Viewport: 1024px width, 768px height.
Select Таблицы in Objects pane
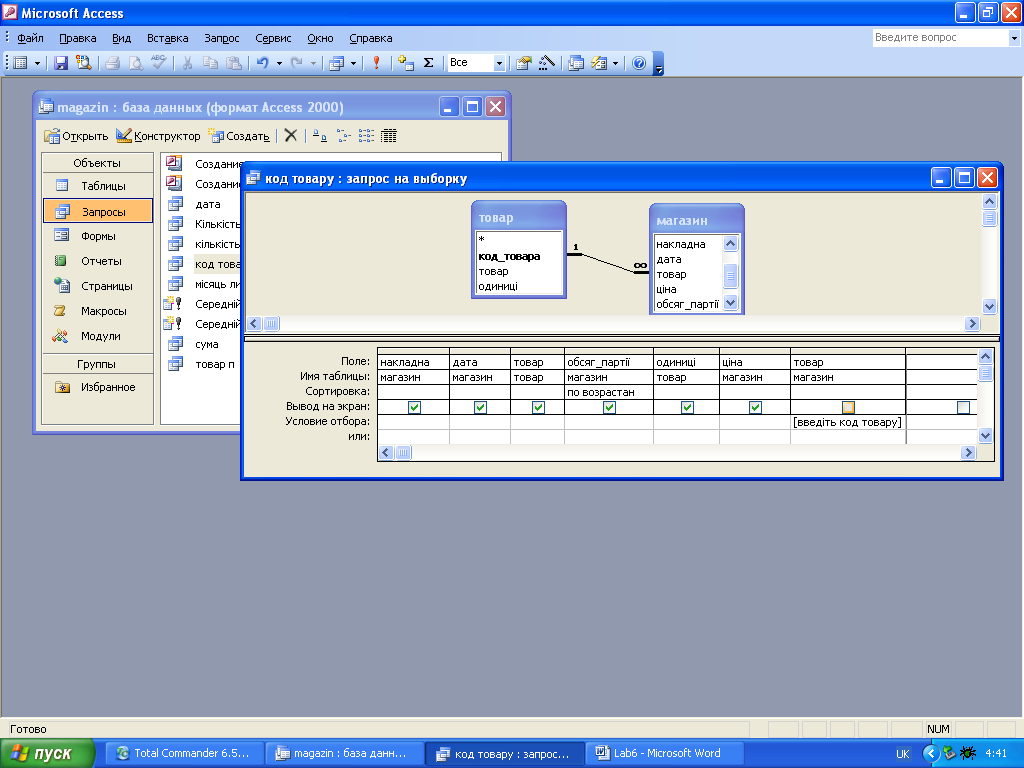[98, 186]
